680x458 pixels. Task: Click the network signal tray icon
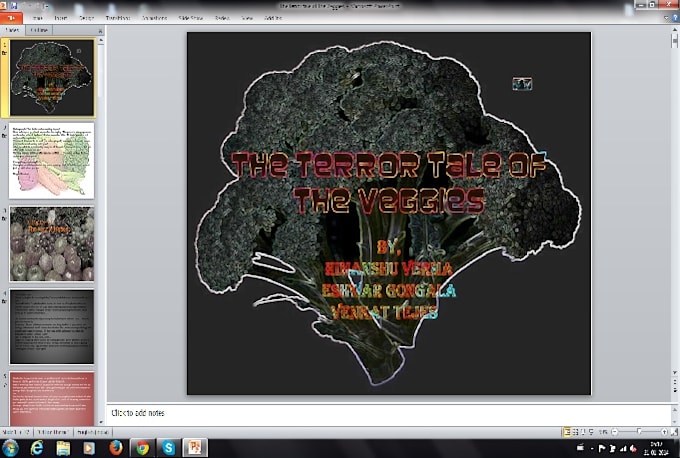623,448
